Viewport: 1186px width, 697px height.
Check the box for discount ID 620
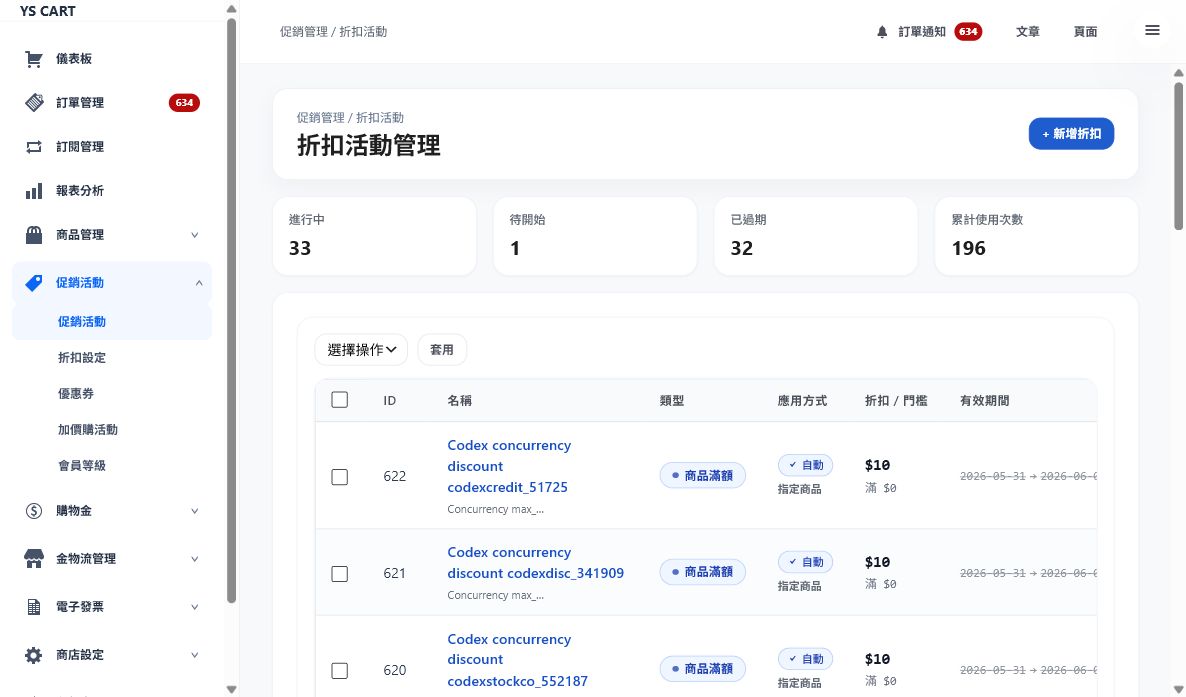[x=340, y=671]
